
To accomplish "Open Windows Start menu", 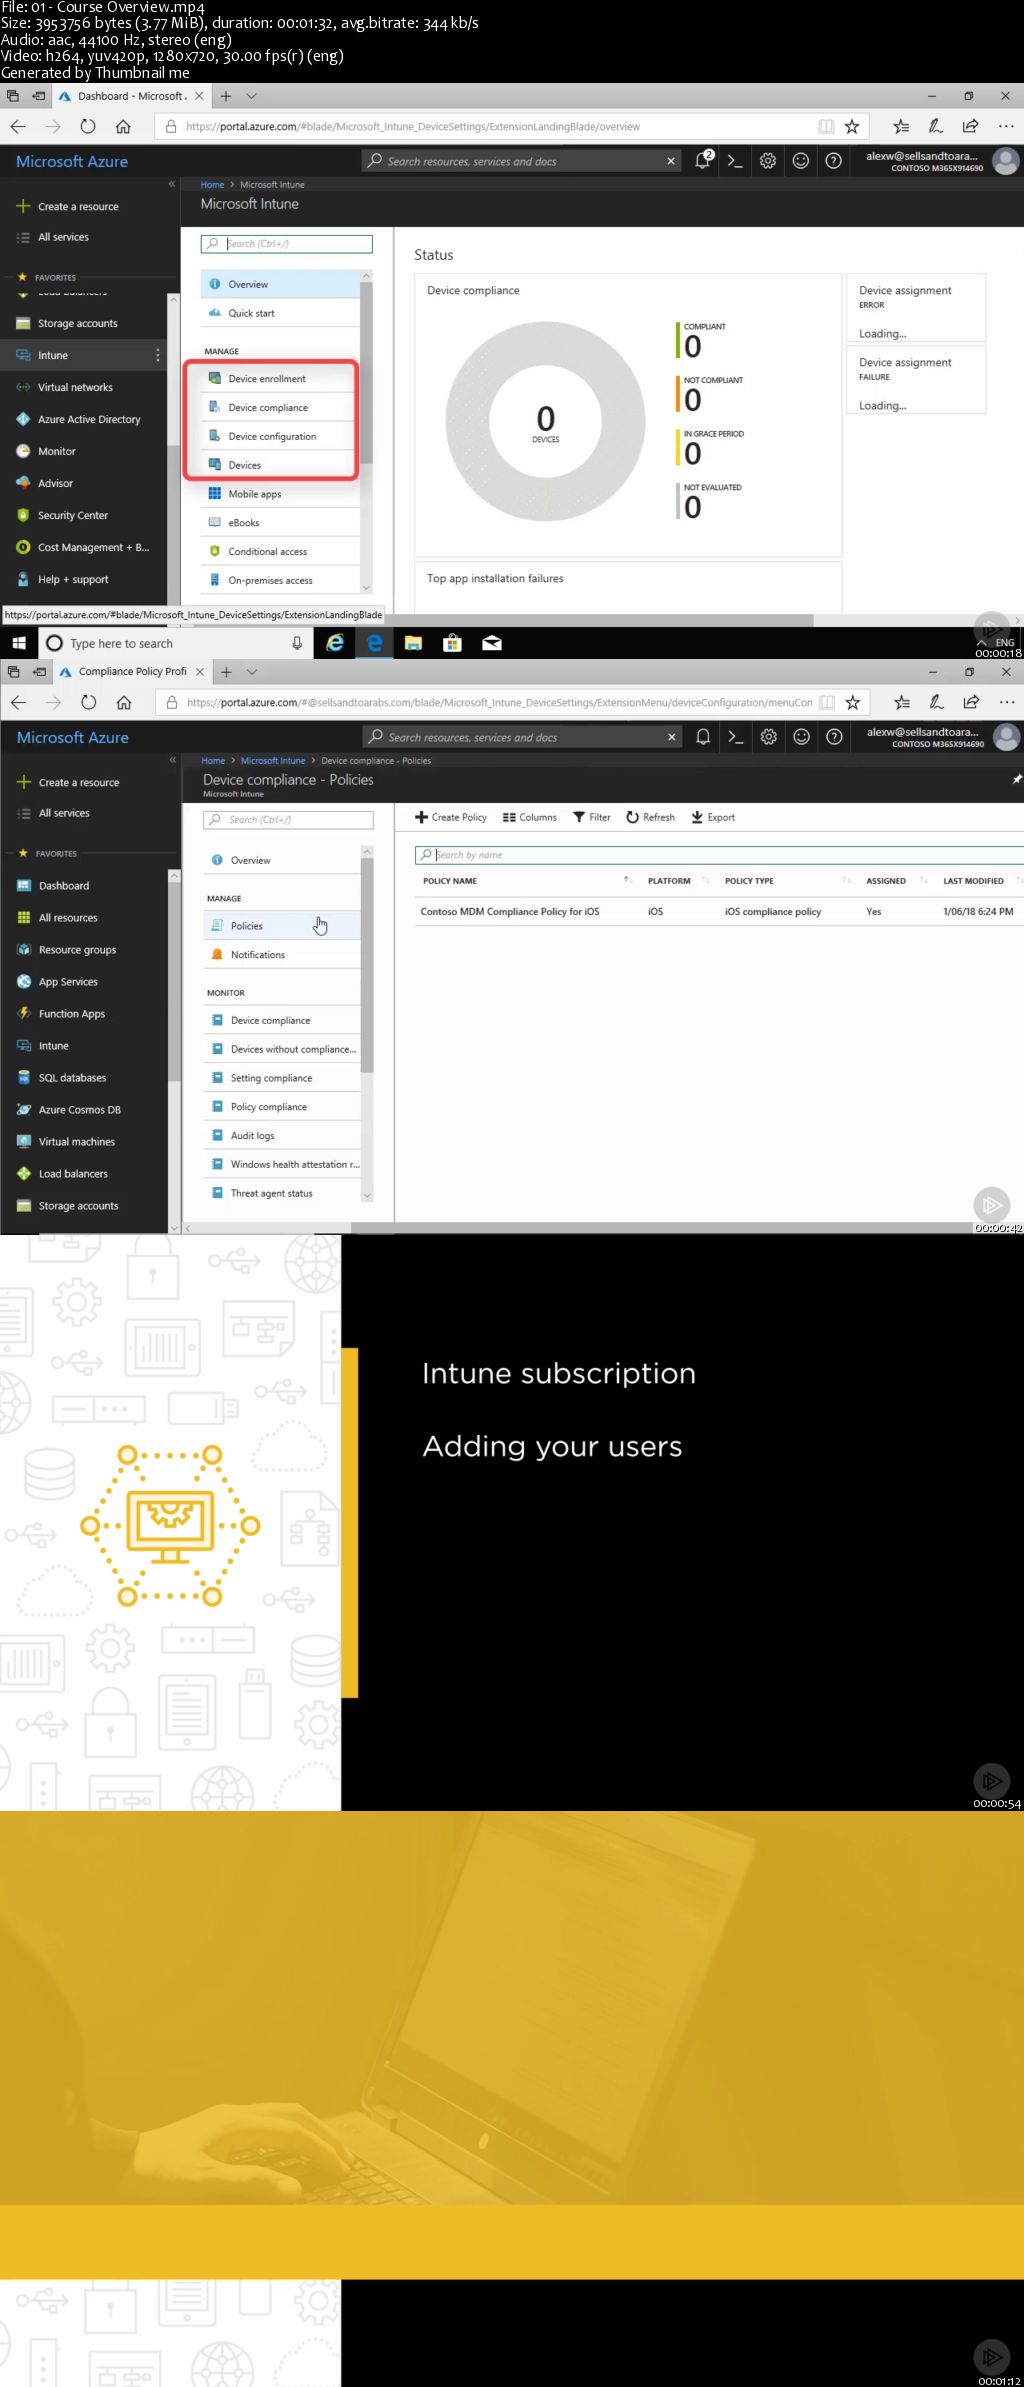I will tap(18, 643).
